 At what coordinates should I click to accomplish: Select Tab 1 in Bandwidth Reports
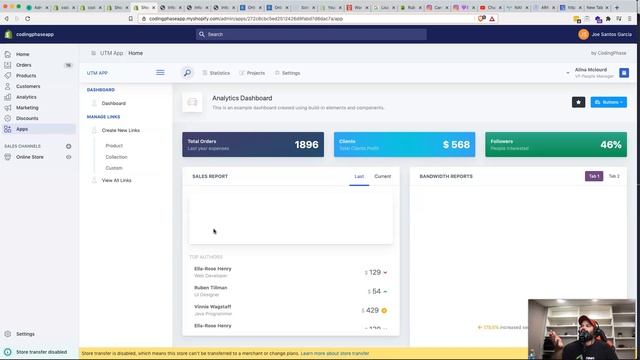(594, 176)
